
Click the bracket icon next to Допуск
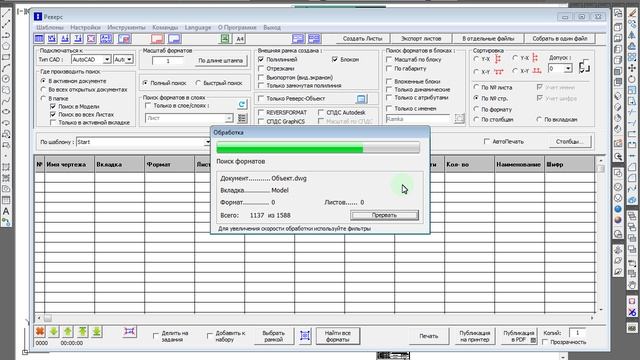point(584,66)
